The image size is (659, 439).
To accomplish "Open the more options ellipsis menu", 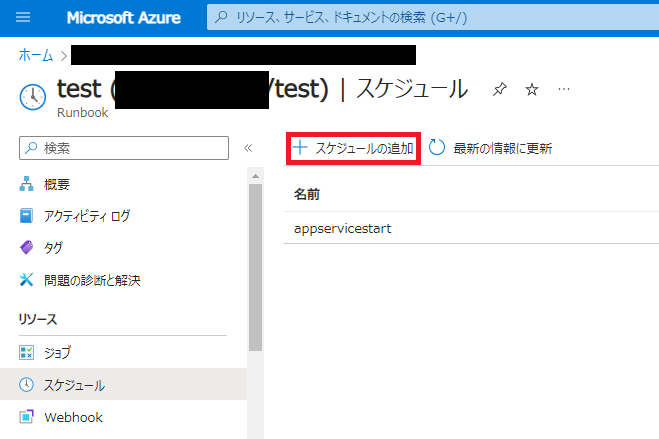I will pyautogui.click(x=564, y=89).
